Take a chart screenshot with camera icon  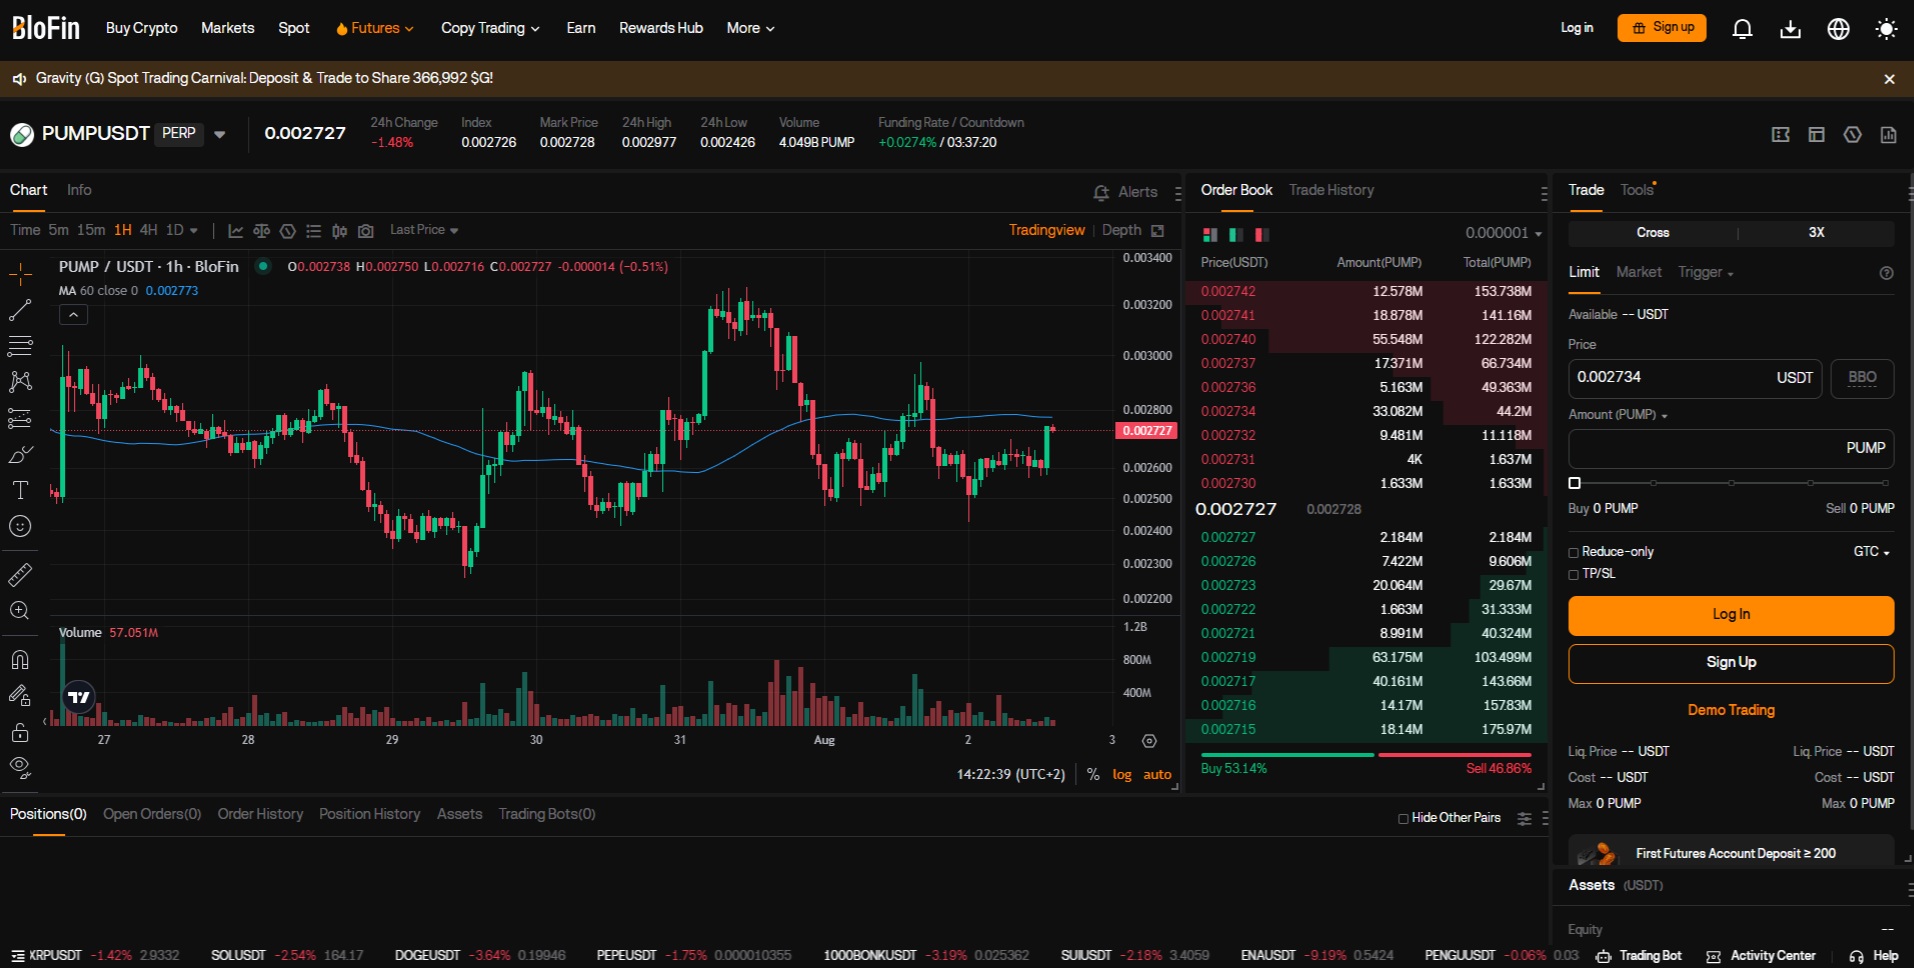coord(365,229)
